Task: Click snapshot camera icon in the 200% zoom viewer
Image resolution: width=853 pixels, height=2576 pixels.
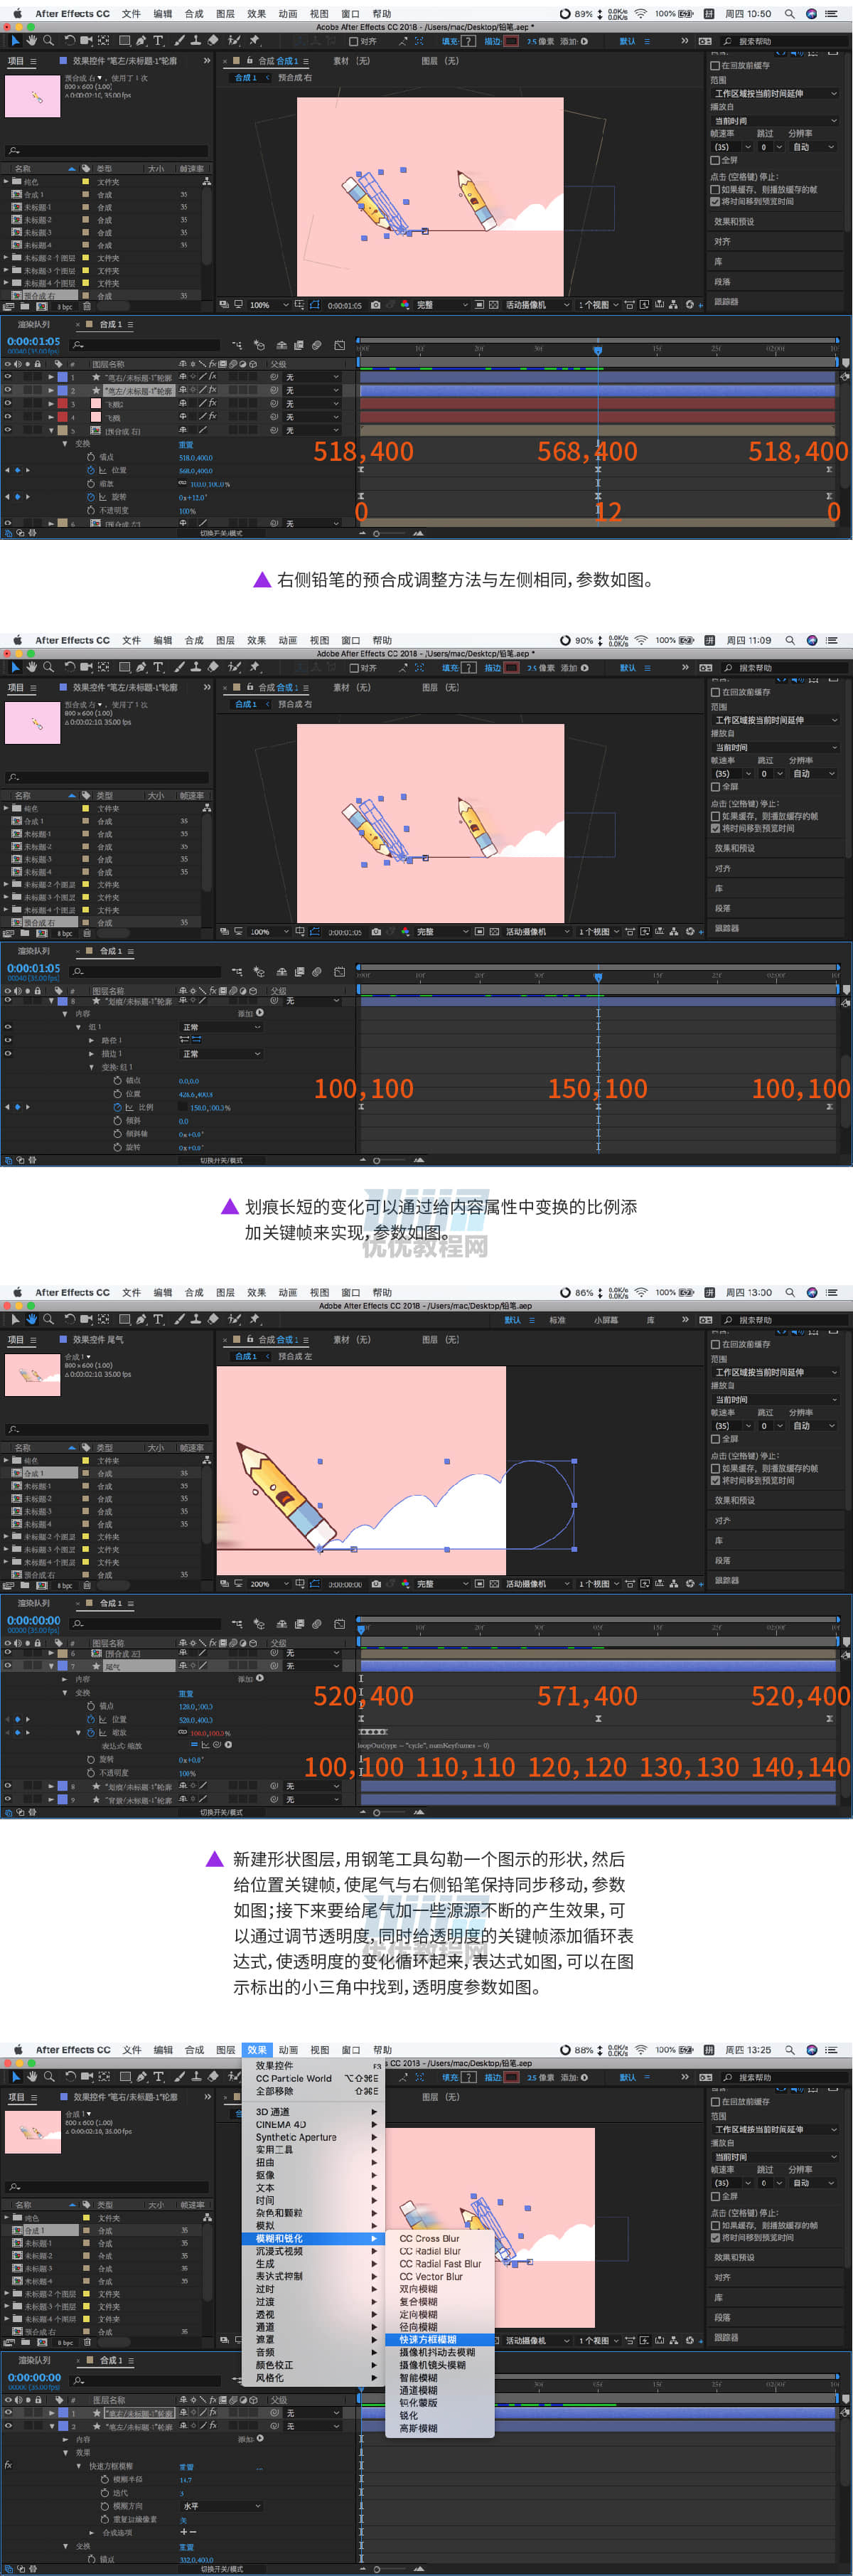Action: coord(375,1583)
